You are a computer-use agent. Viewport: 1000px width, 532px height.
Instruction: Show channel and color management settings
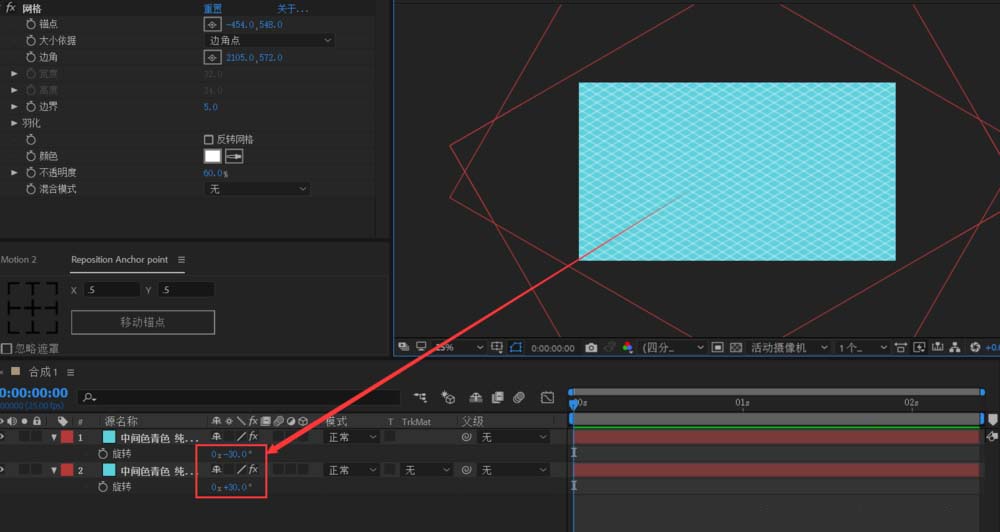tap(628, 348)
